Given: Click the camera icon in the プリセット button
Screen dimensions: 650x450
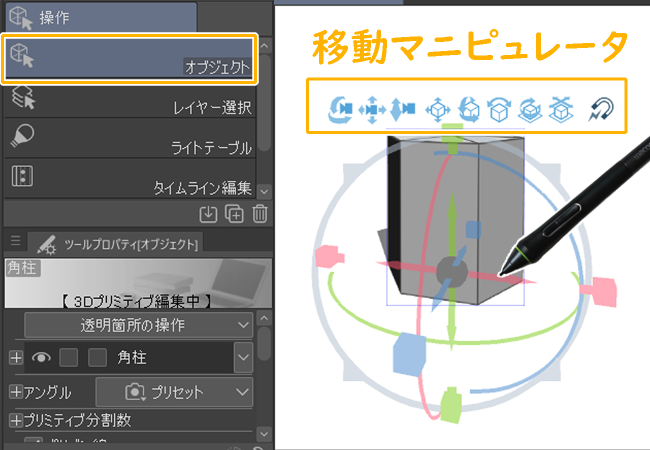Looking at the screenshot, I should tap(135, 392).
